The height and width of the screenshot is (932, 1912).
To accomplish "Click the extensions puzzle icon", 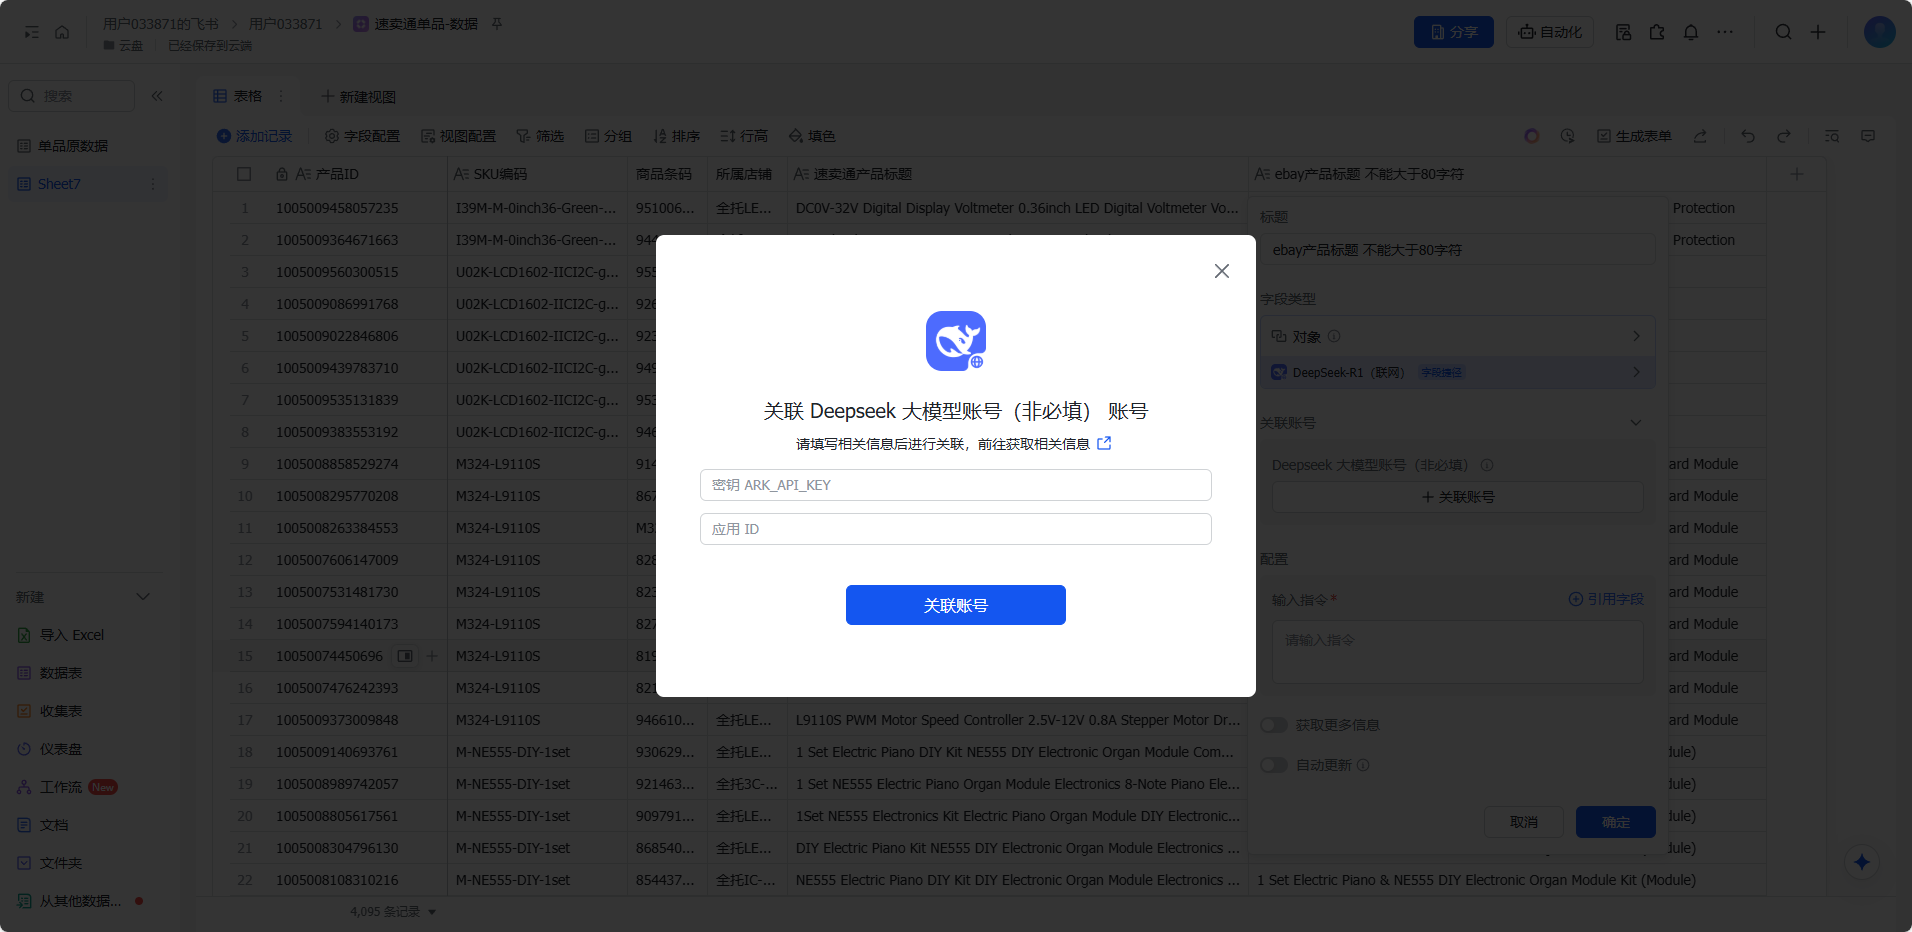I will coord(1657,32).
